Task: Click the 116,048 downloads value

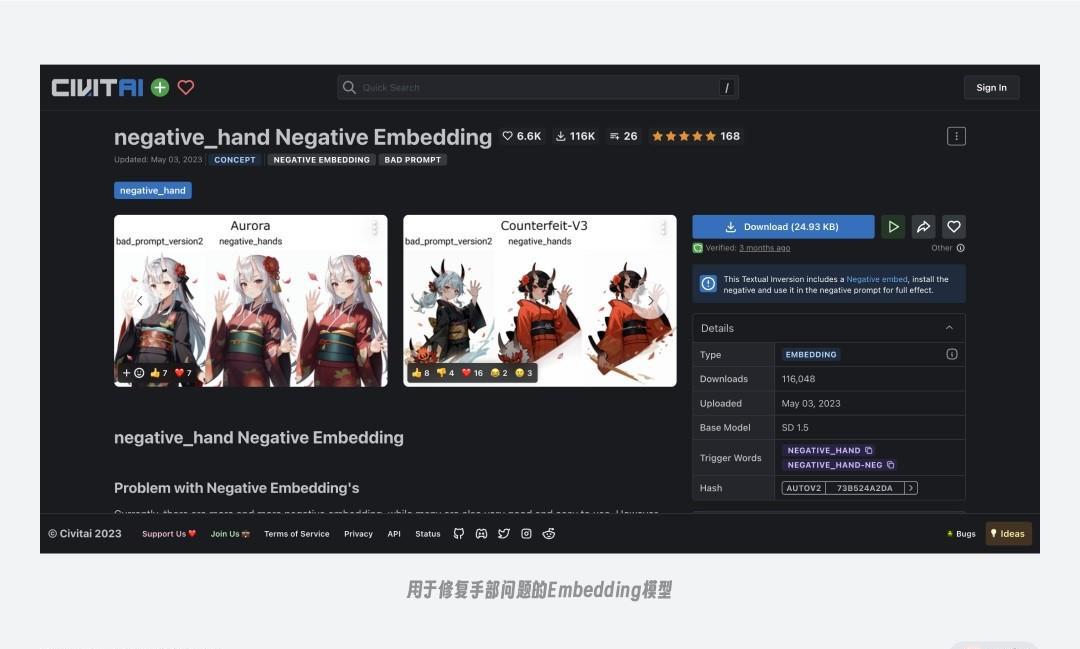Action: point(798,379)
